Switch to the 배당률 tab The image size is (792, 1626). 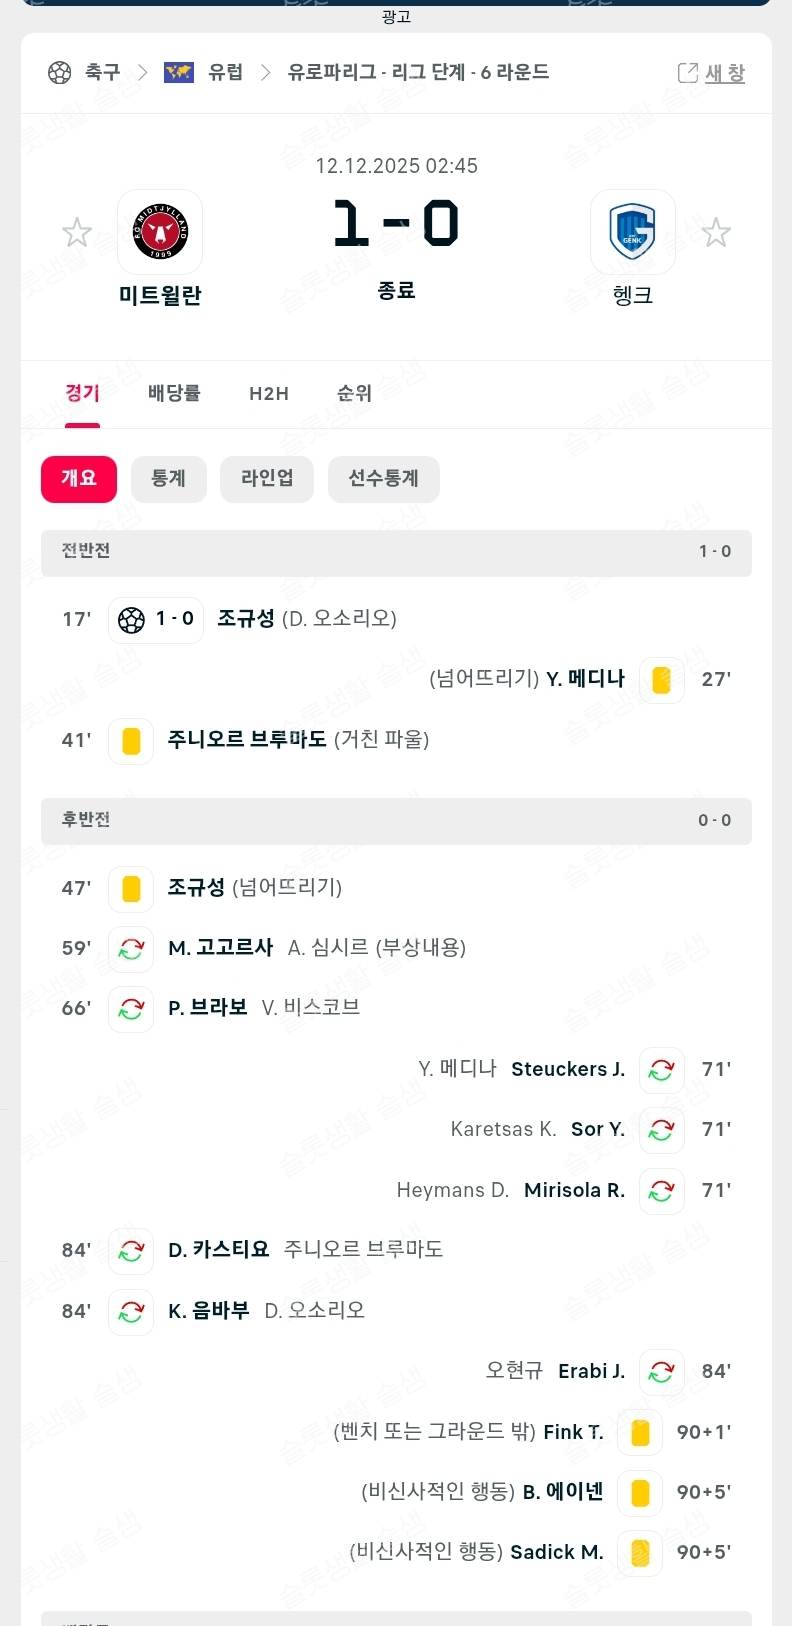coord(174,393)
